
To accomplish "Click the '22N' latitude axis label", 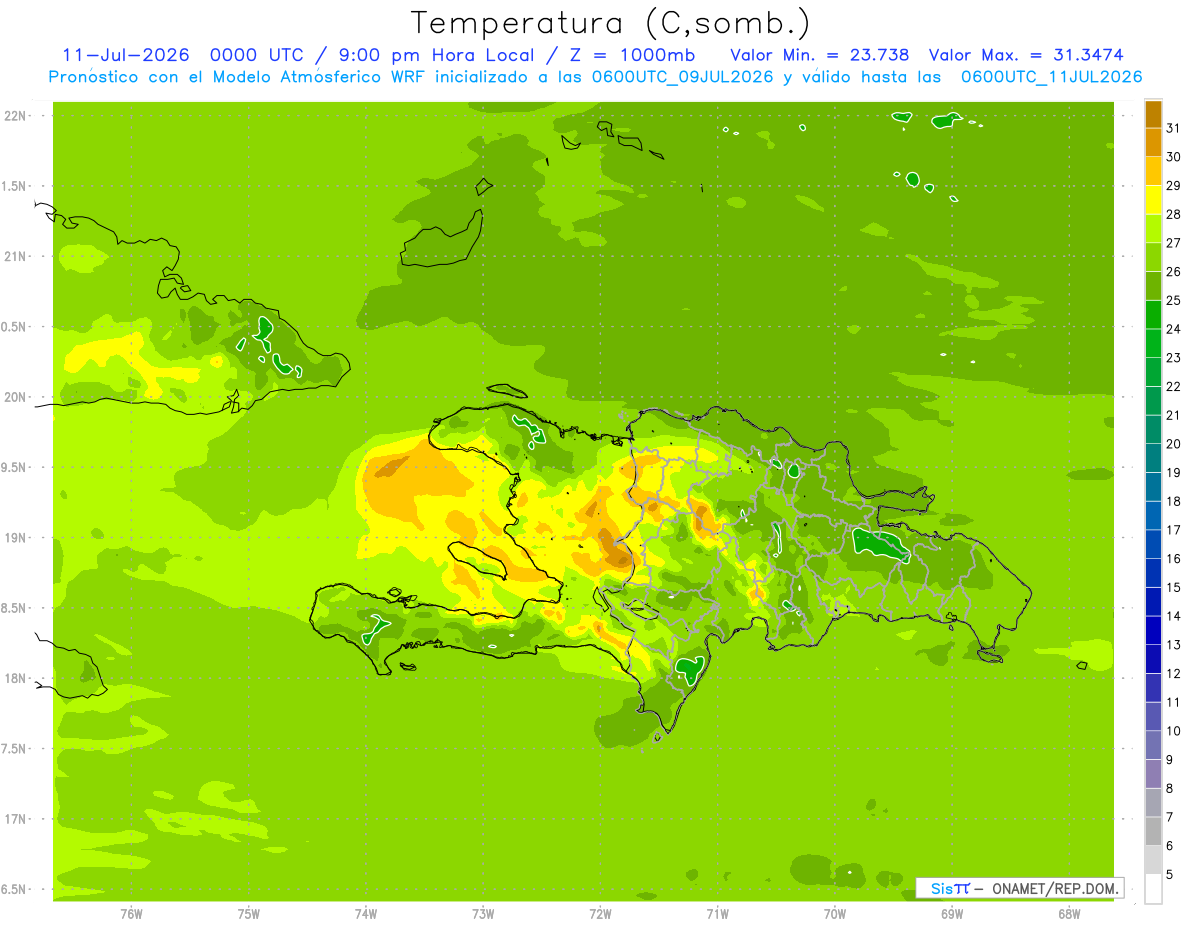I will 17,116.
